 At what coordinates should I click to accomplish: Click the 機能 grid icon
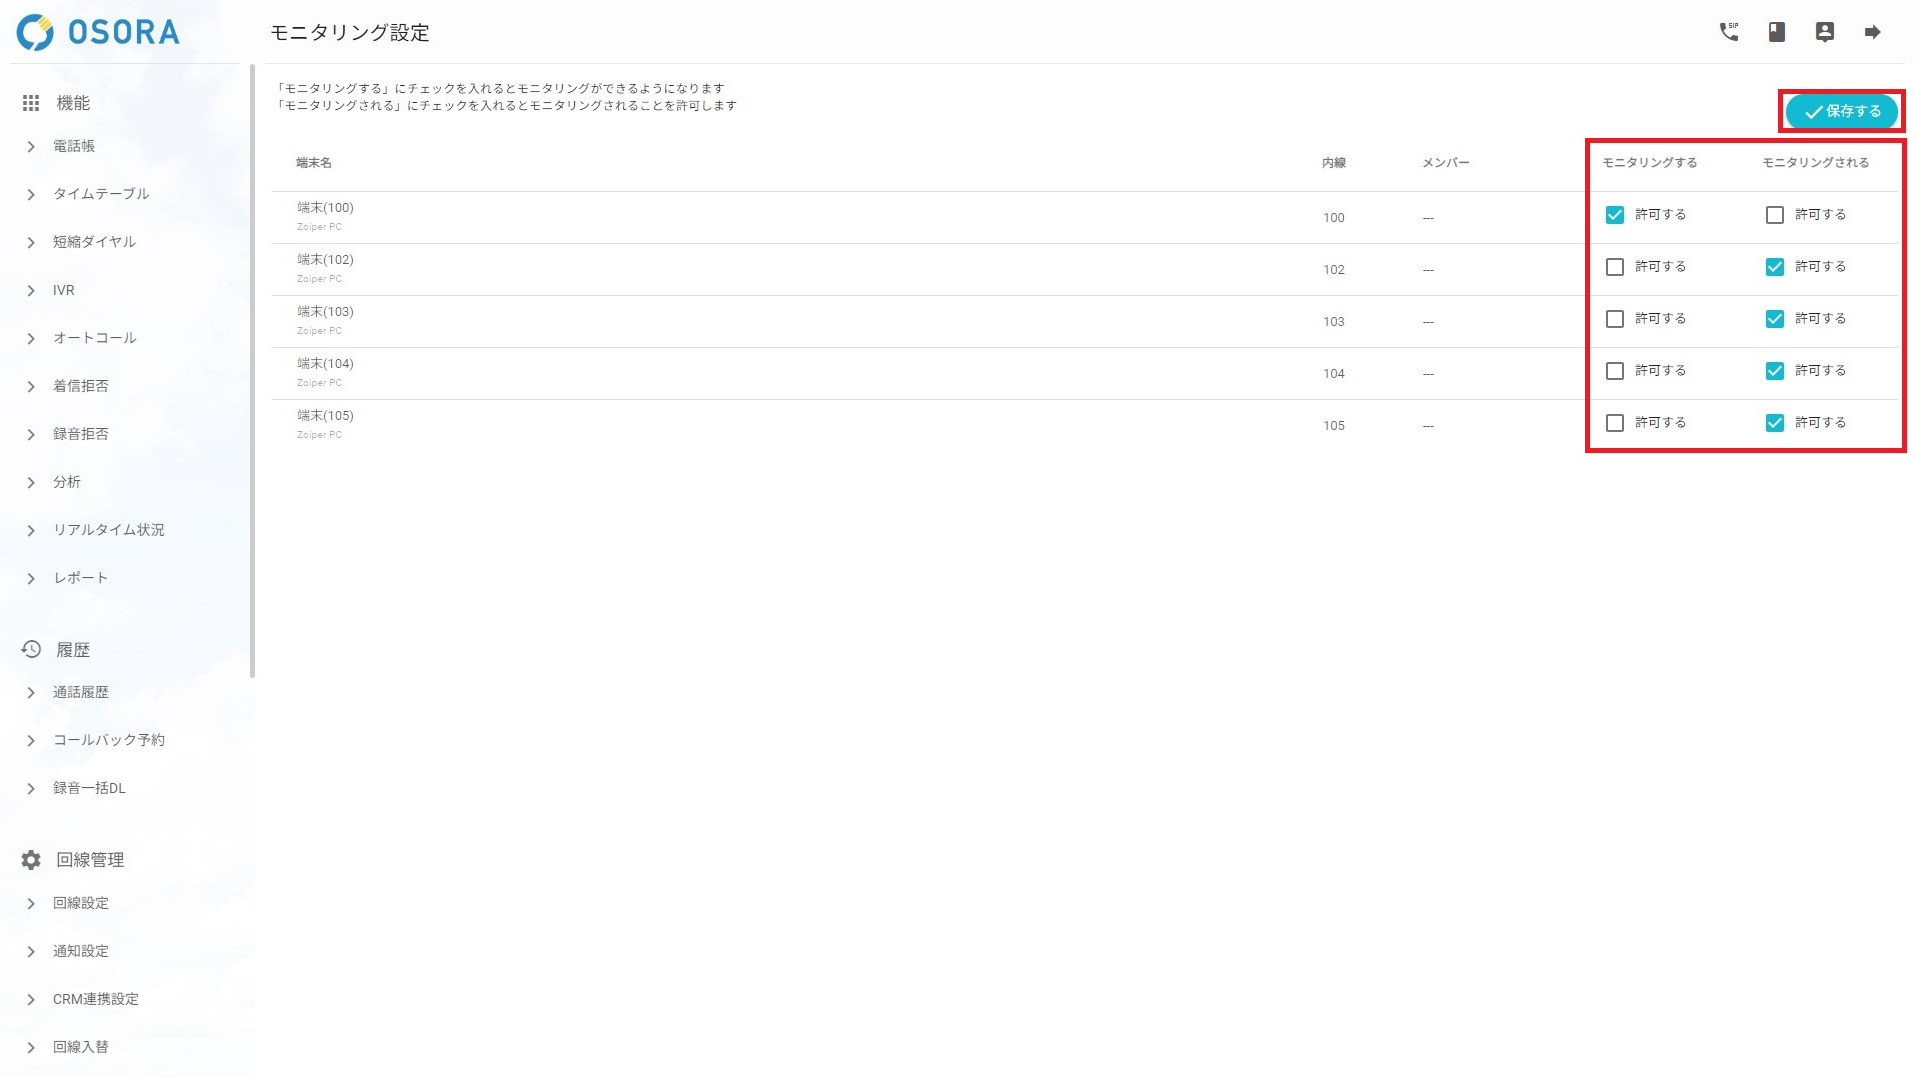[31, 103]
